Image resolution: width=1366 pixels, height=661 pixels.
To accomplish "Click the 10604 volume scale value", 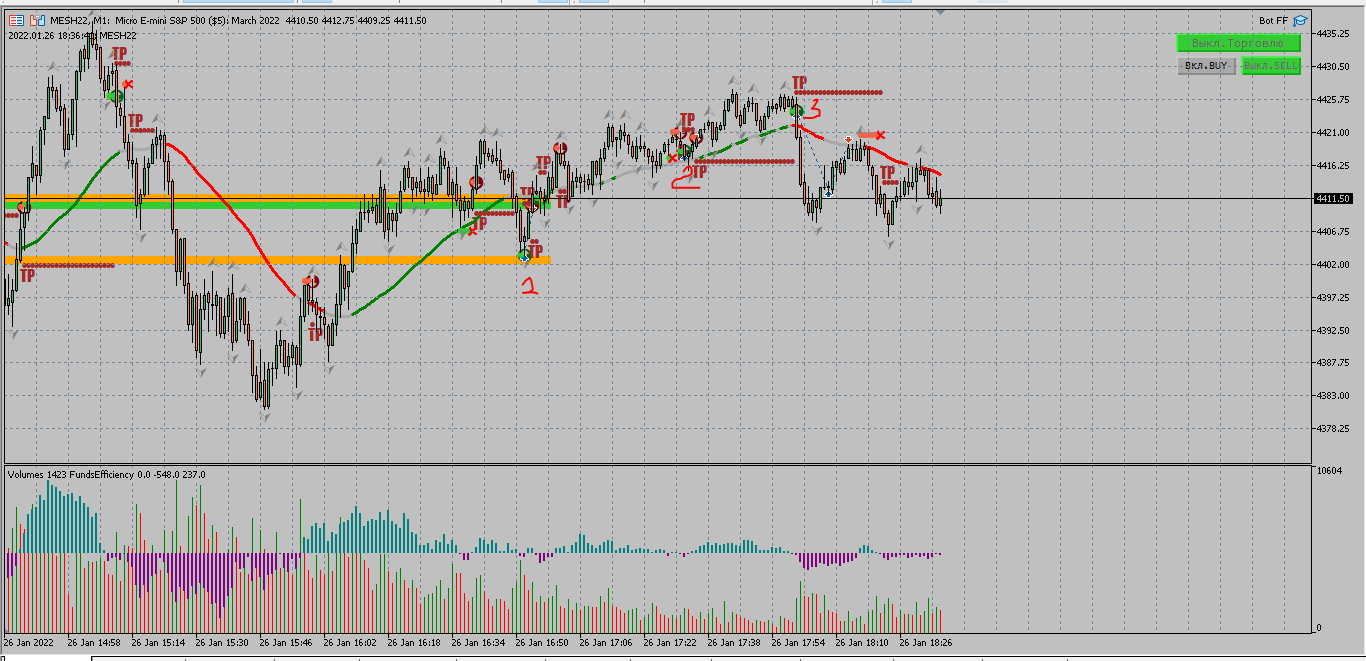I will coord(1331,471).
